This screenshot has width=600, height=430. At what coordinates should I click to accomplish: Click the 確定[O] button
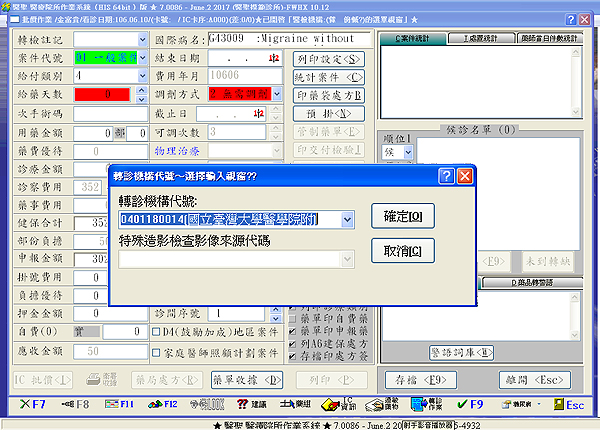tap(402, 215)
